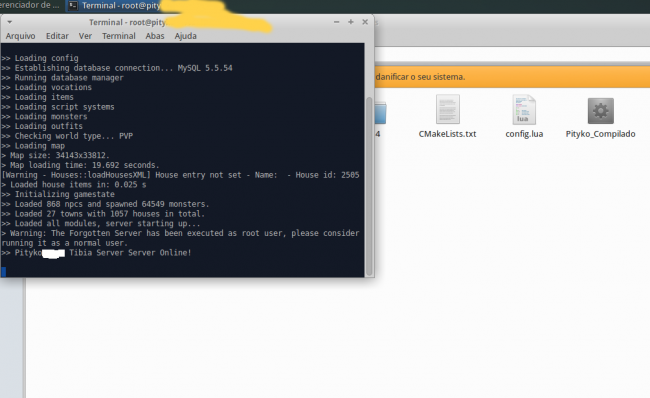
Task: Click the 'Server Online!' terminal line
Action: point(96,253)
